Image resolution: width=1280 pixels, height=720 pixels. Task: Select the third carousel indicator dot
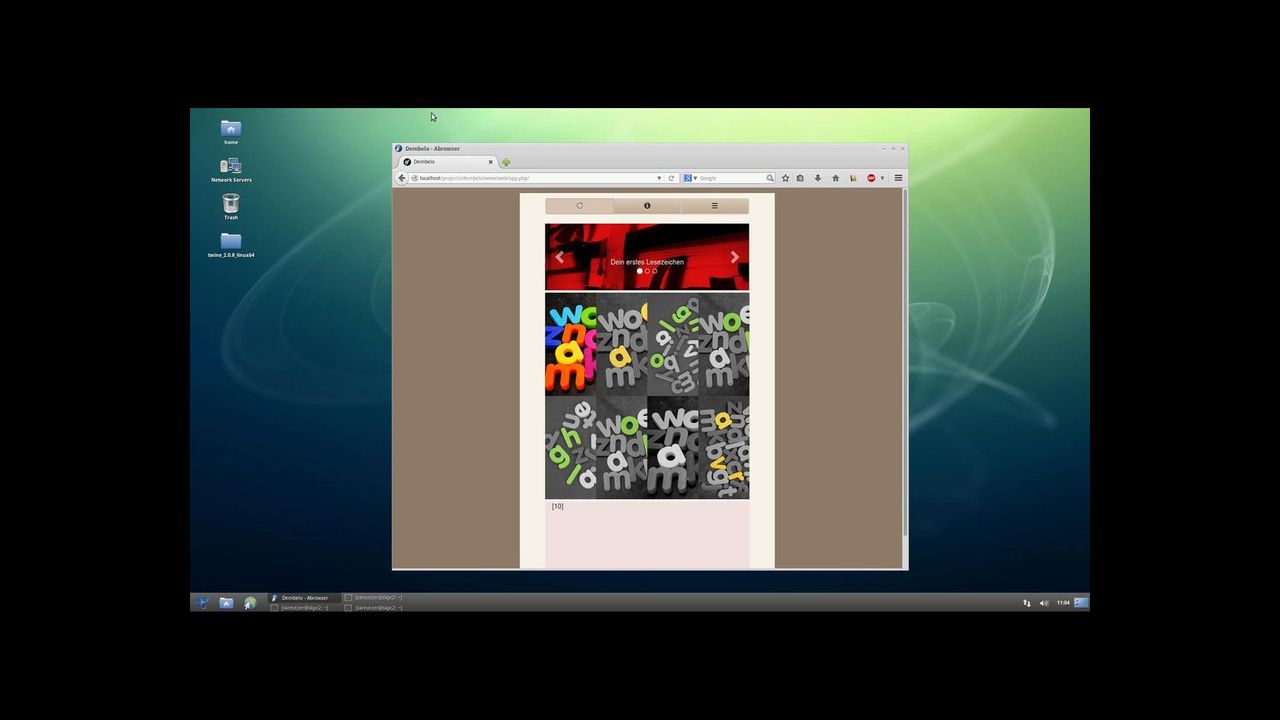tap(655, 271)
